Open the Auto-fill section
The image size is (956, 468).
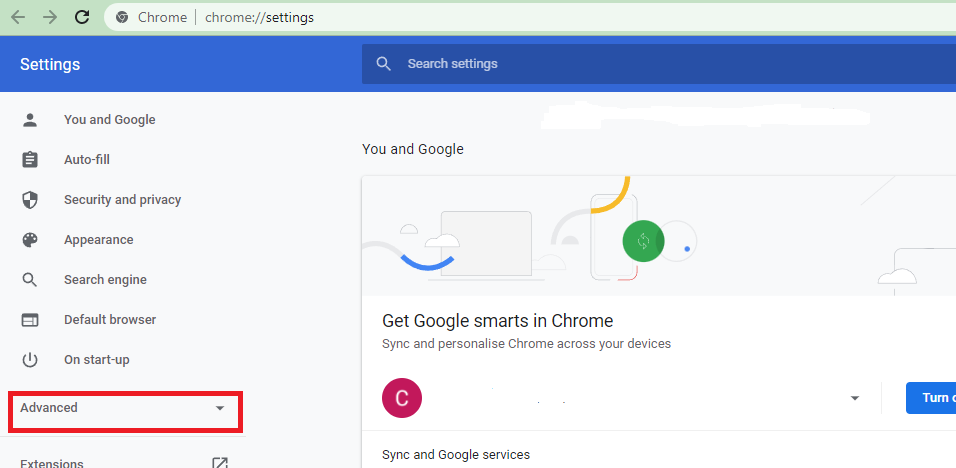[87, 160]
